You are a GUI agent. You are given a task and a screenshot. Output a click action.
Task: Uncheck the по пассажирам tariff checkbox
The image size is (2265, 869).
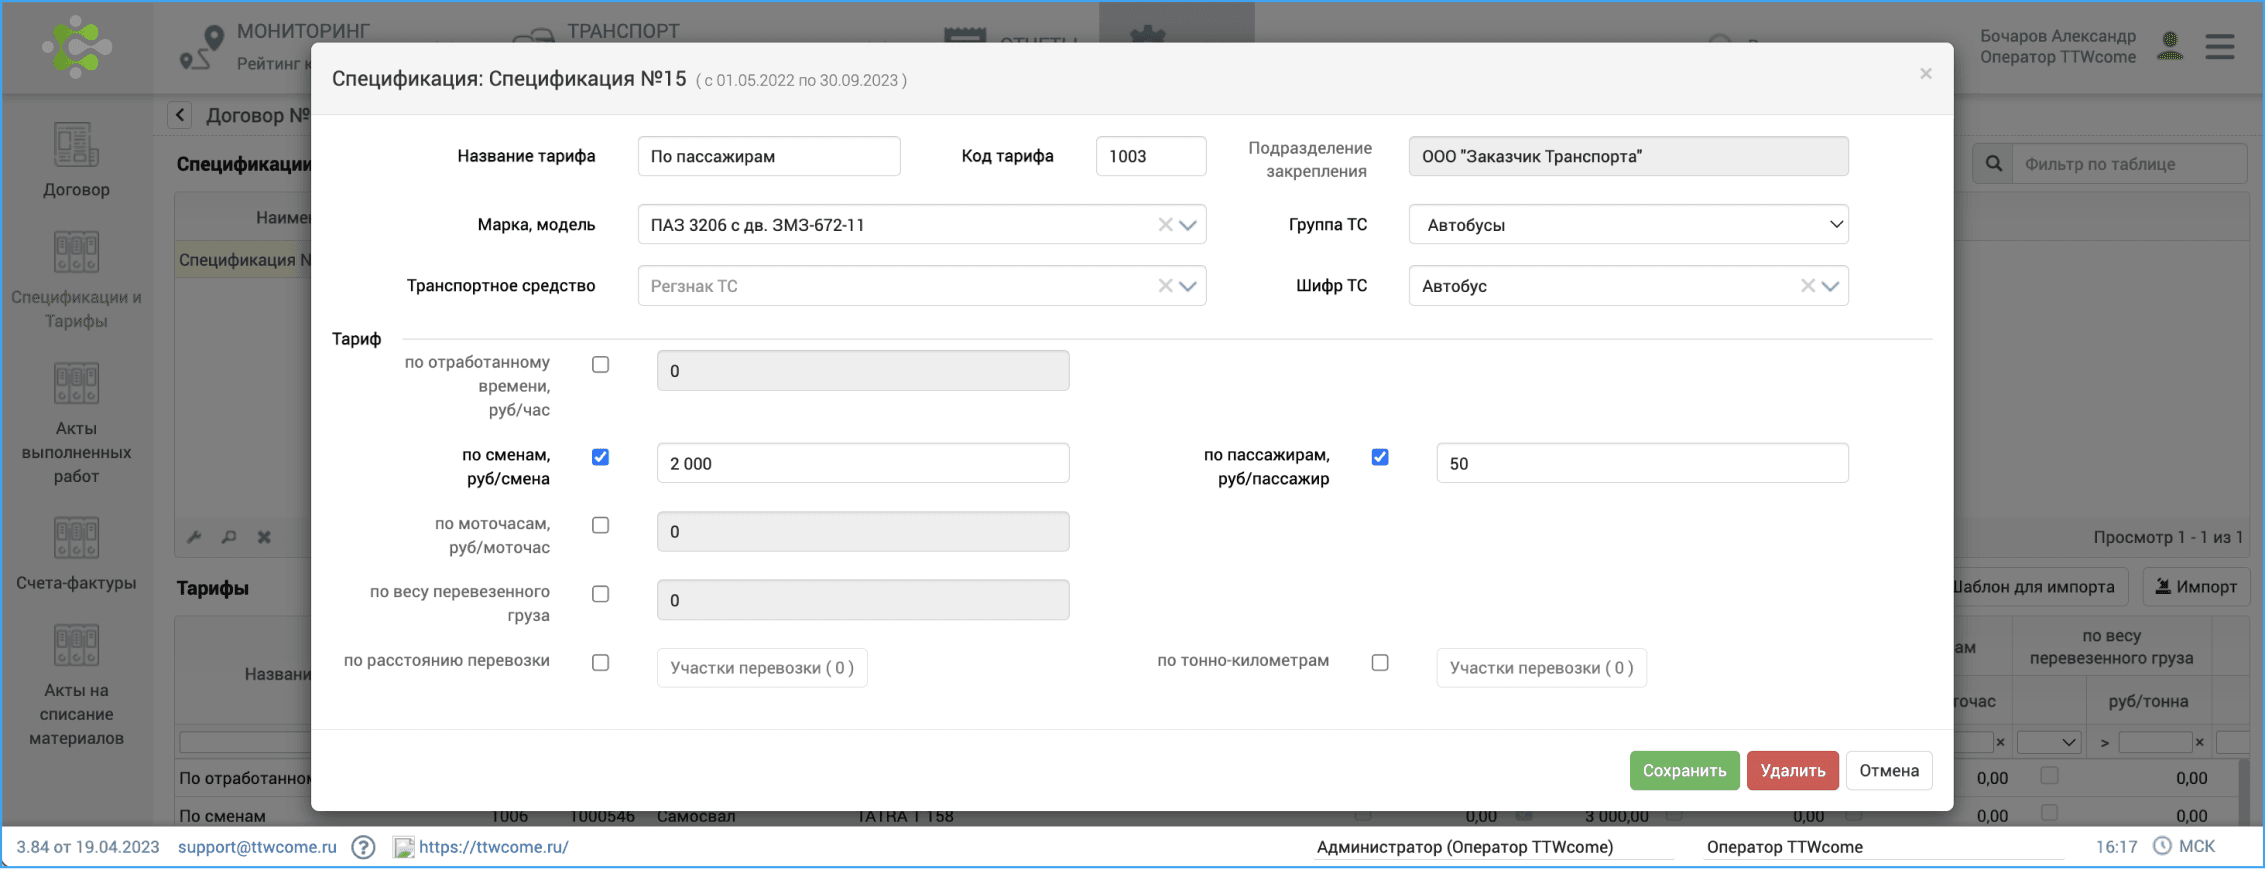(1380, 457)
